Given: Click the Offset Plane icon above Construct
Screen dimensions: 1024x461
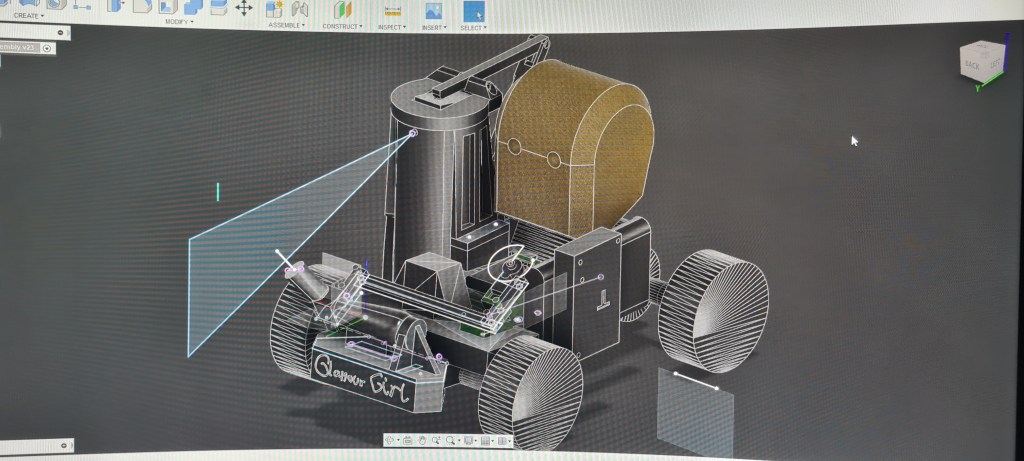Looking at the screenshot, I should click(x=343, y=9).
